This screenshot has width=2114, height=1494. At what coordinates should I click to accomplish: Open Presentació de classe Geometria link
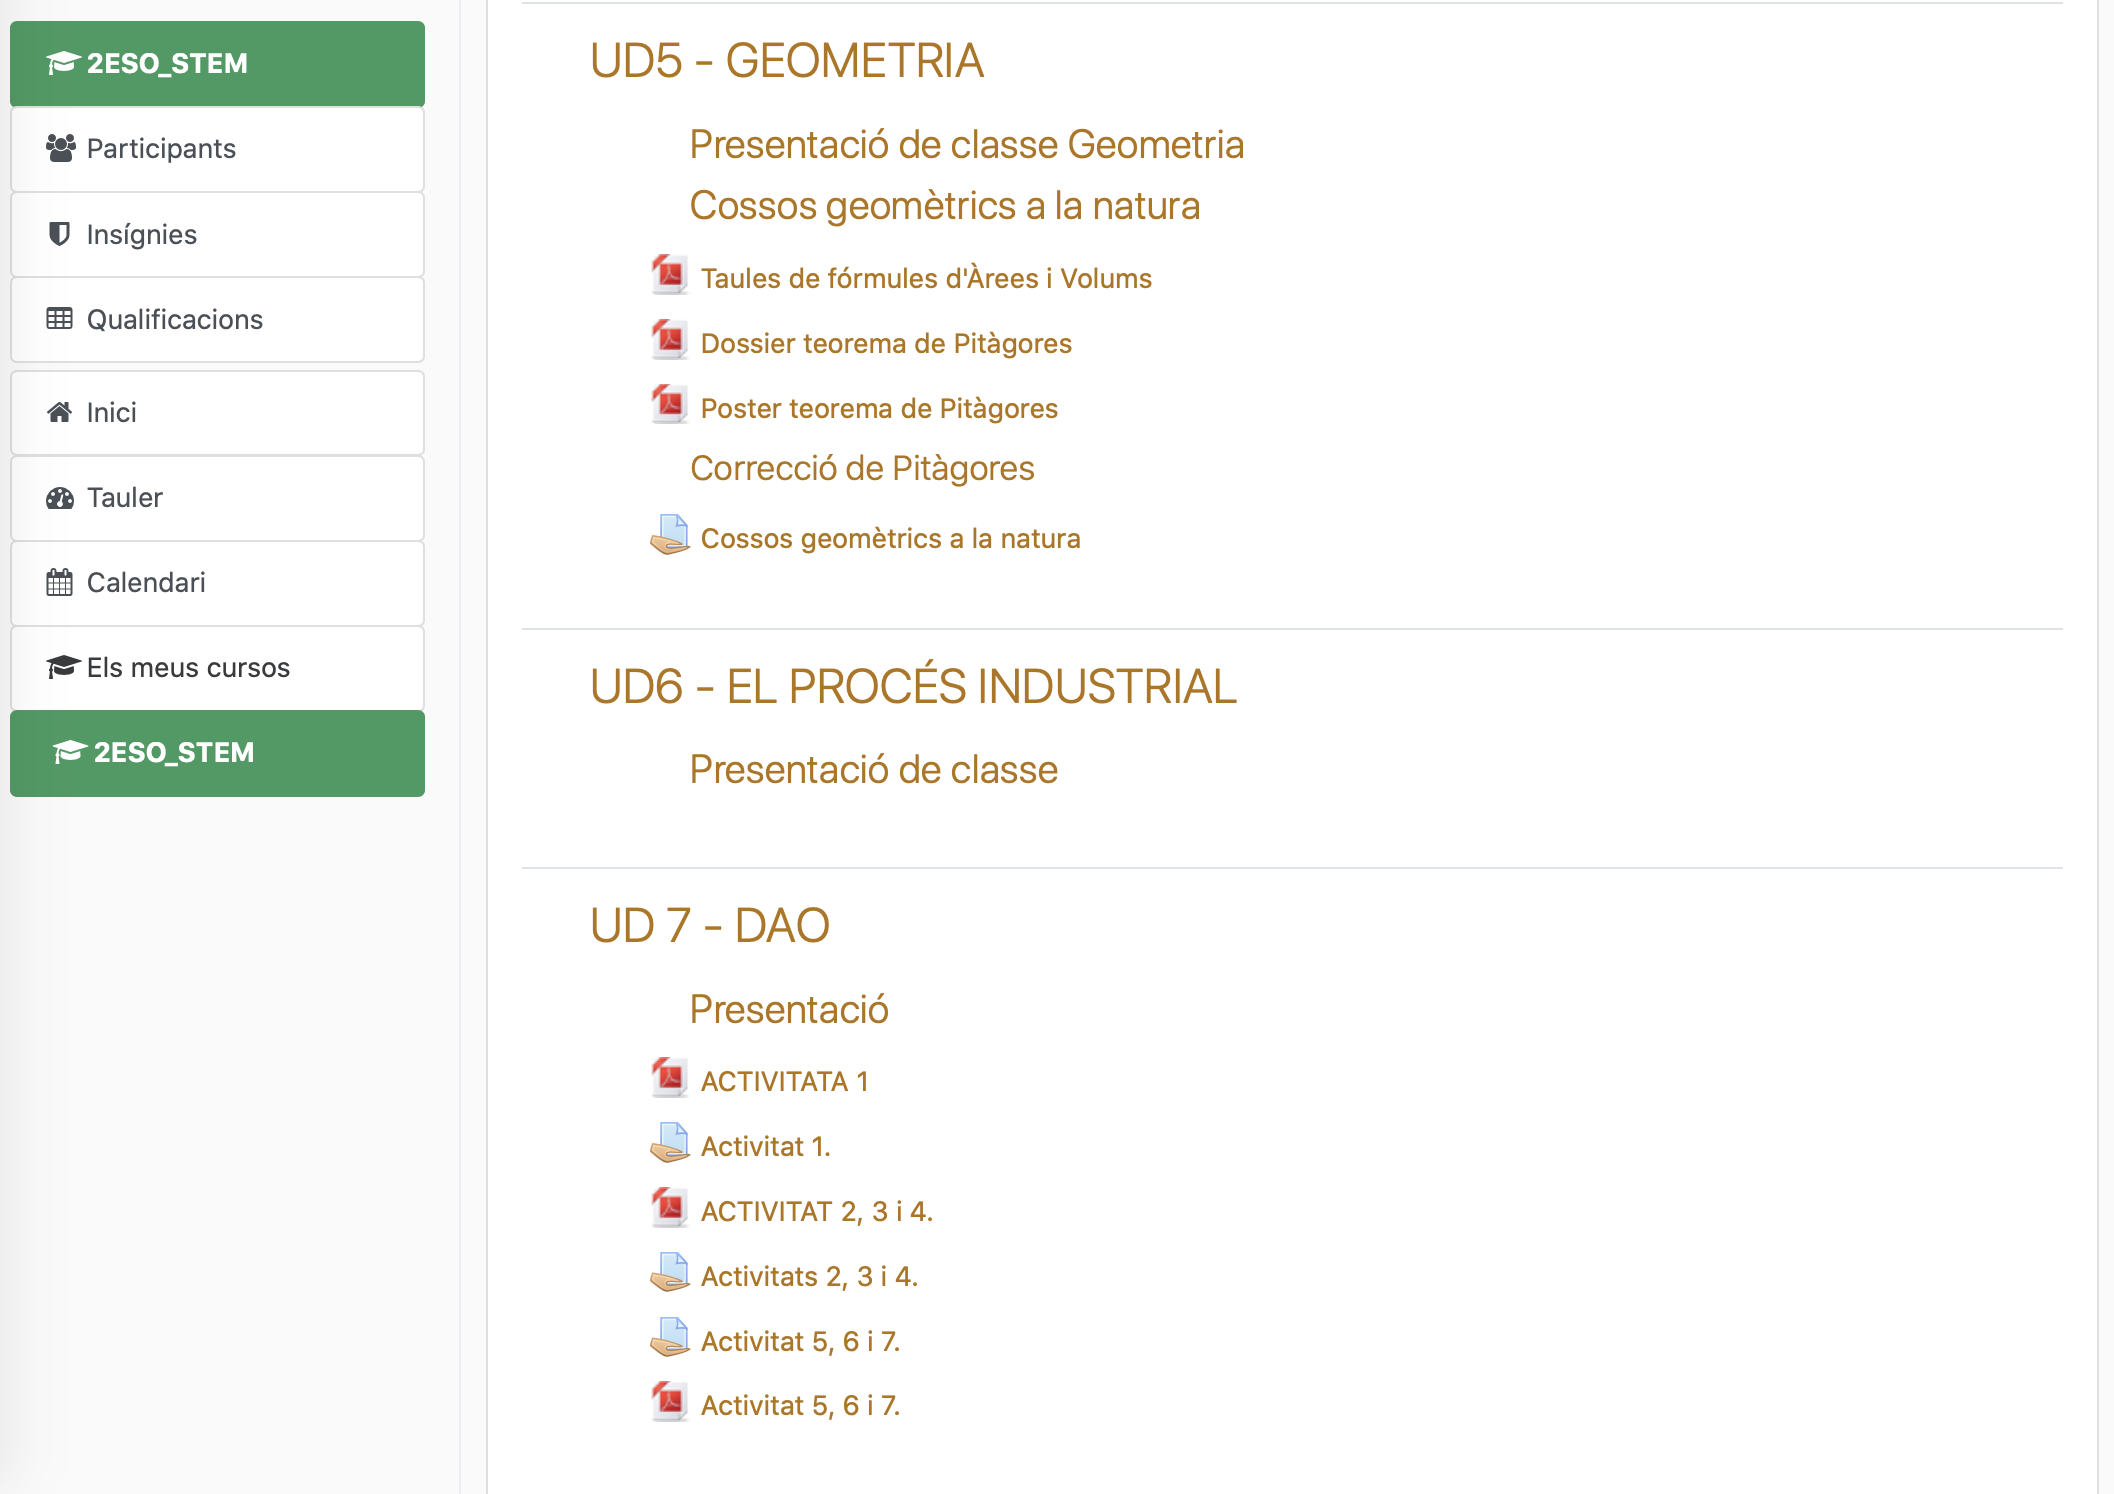coord(966,145)
